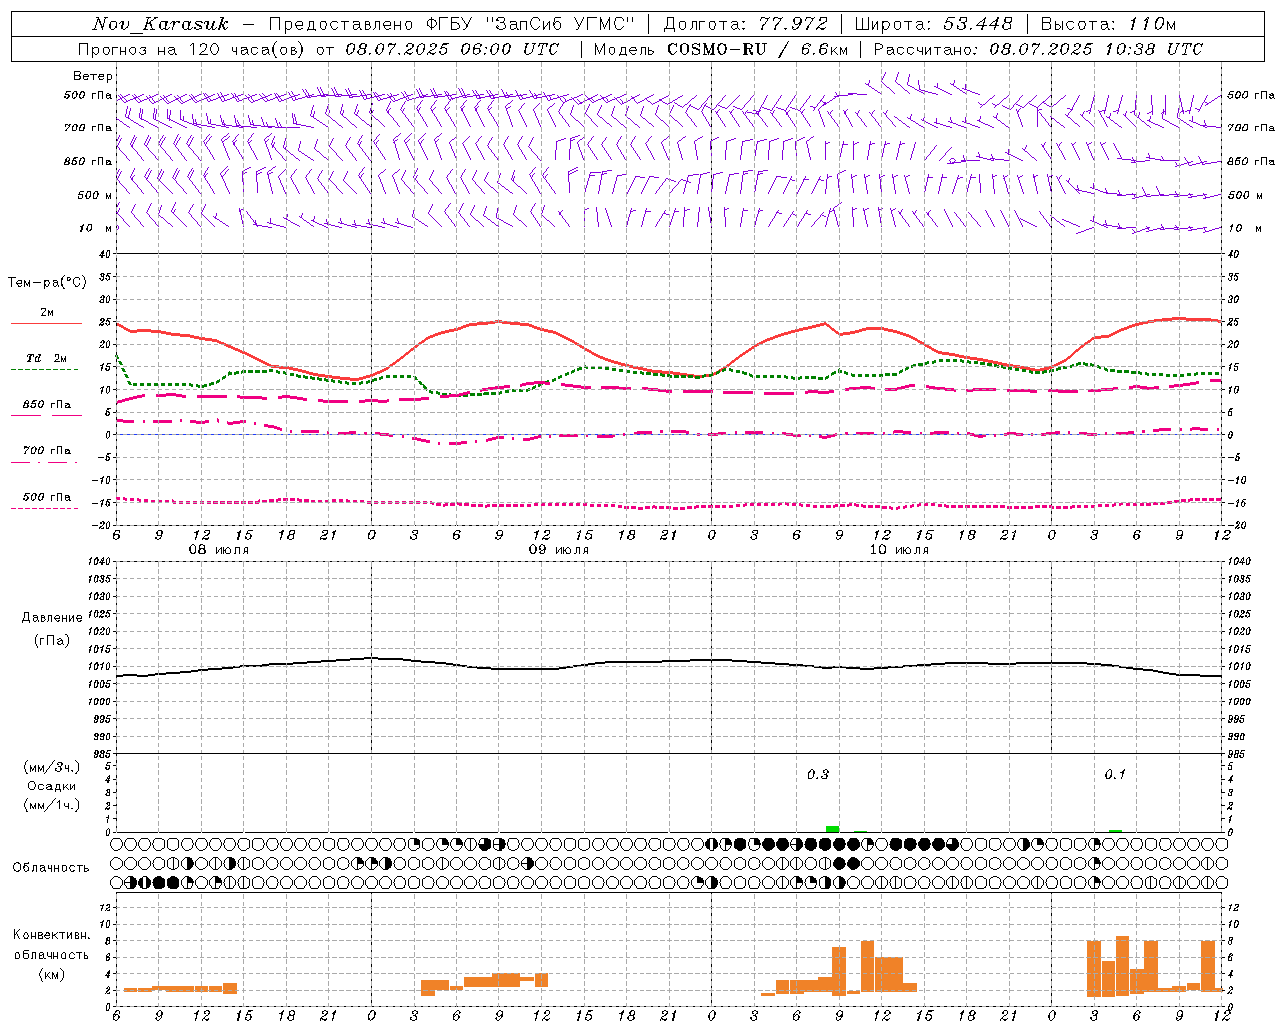Viewport: 1280px width, 1024px height.
Task: Click the 'Тем-ра(°C)' temperature panel label
Action: pyautogui.click(x=48, y=283)
